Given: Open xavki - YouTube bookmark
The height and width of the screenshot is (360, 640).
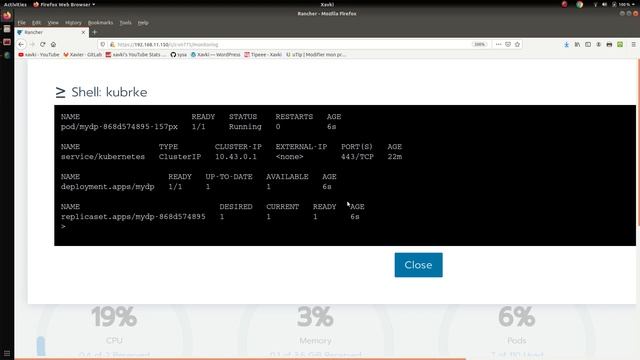Looking at the screenshot, I should pos(39,54).
